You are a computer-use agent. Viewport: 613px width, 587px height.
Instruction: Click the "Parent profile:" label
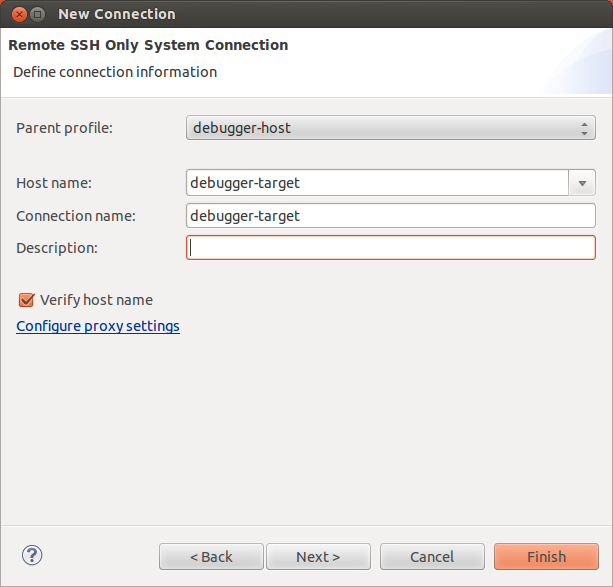[65, 128]
